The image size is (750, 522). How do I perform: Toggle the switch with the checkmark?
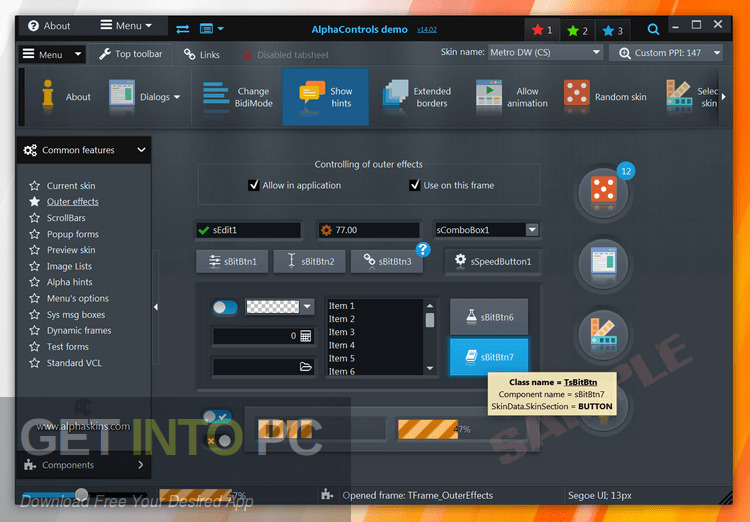pyautogui.click(x=217, y=417)
